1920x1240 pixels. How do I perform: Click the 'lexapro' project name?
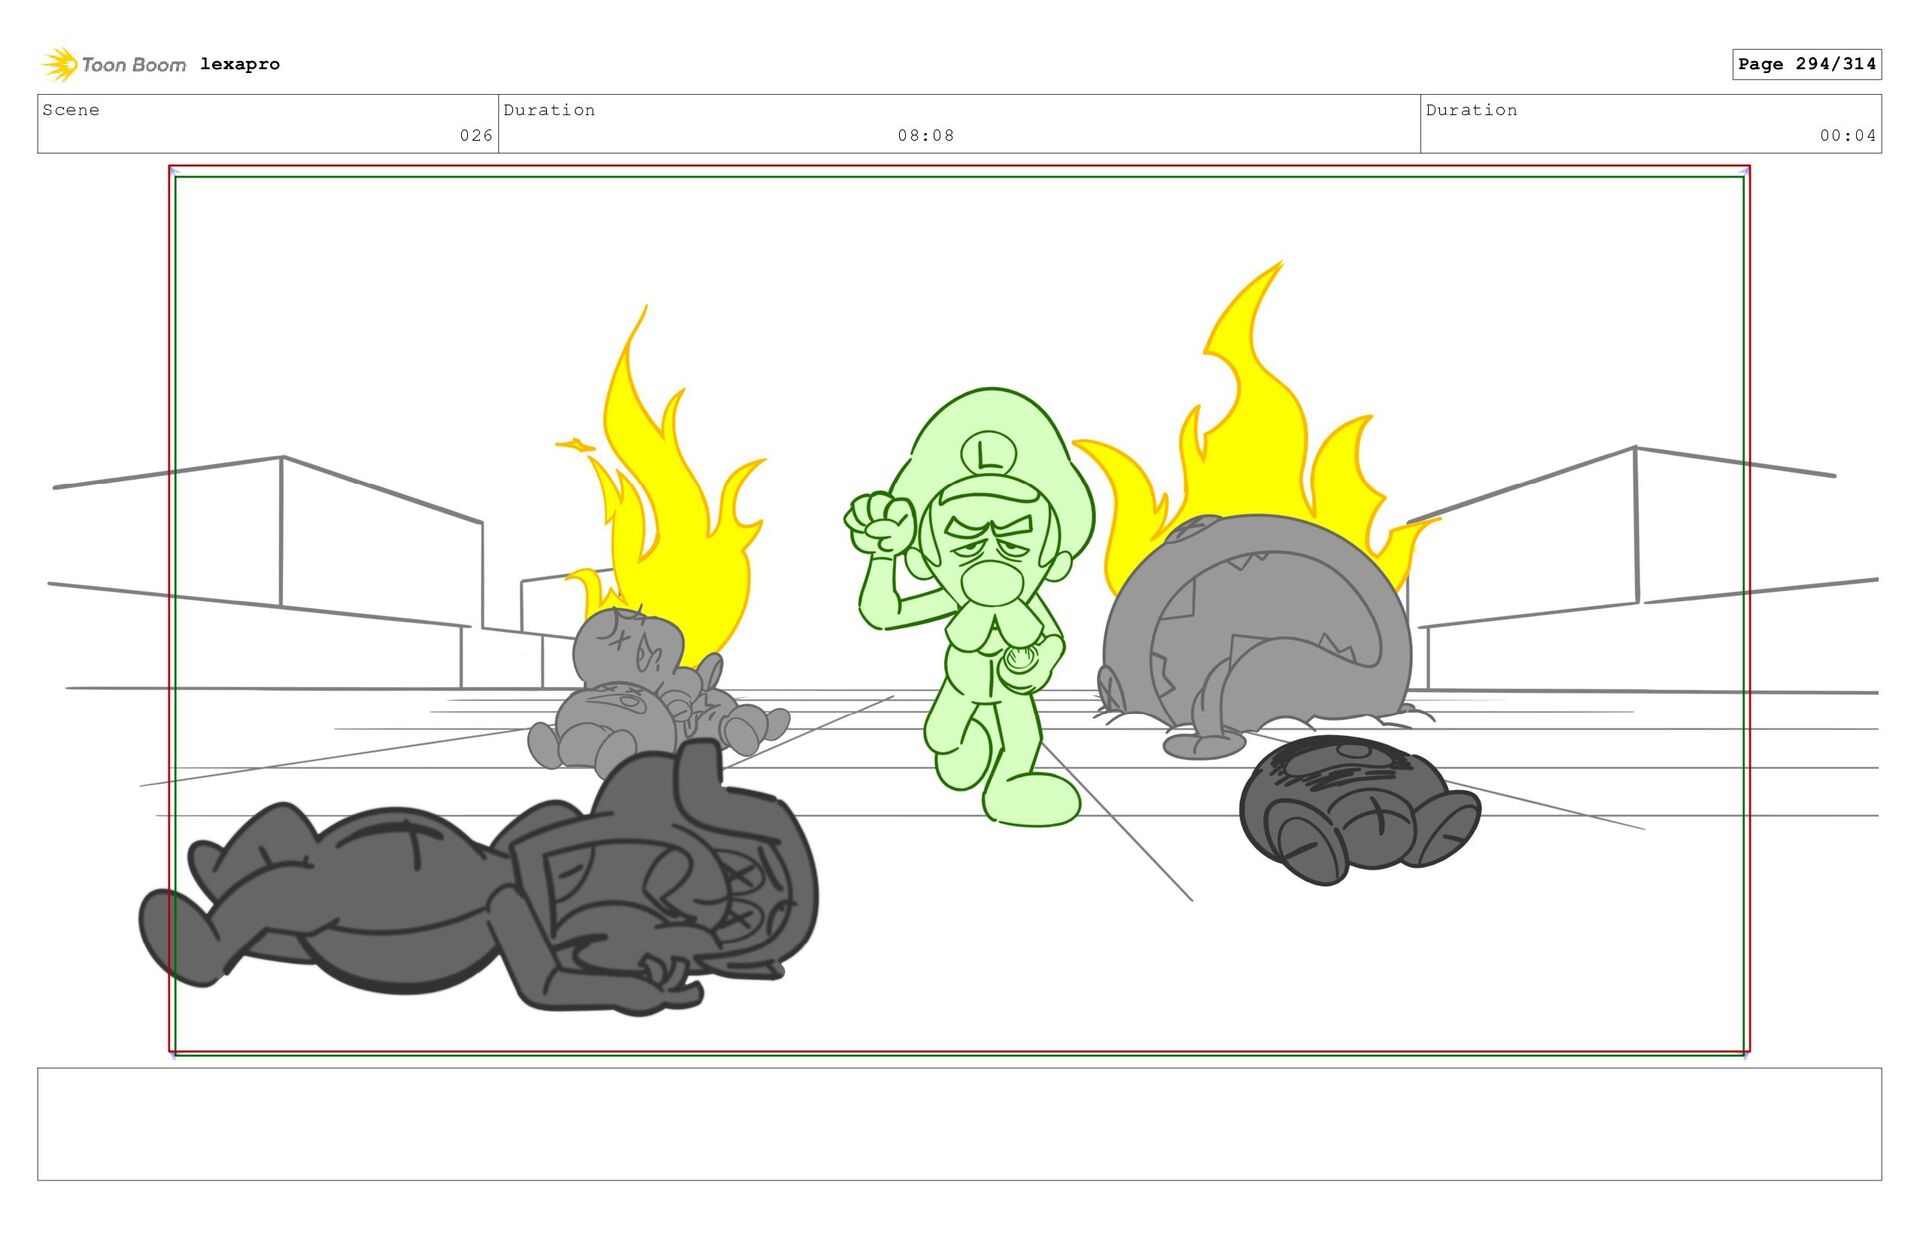[x=240, y=64]
